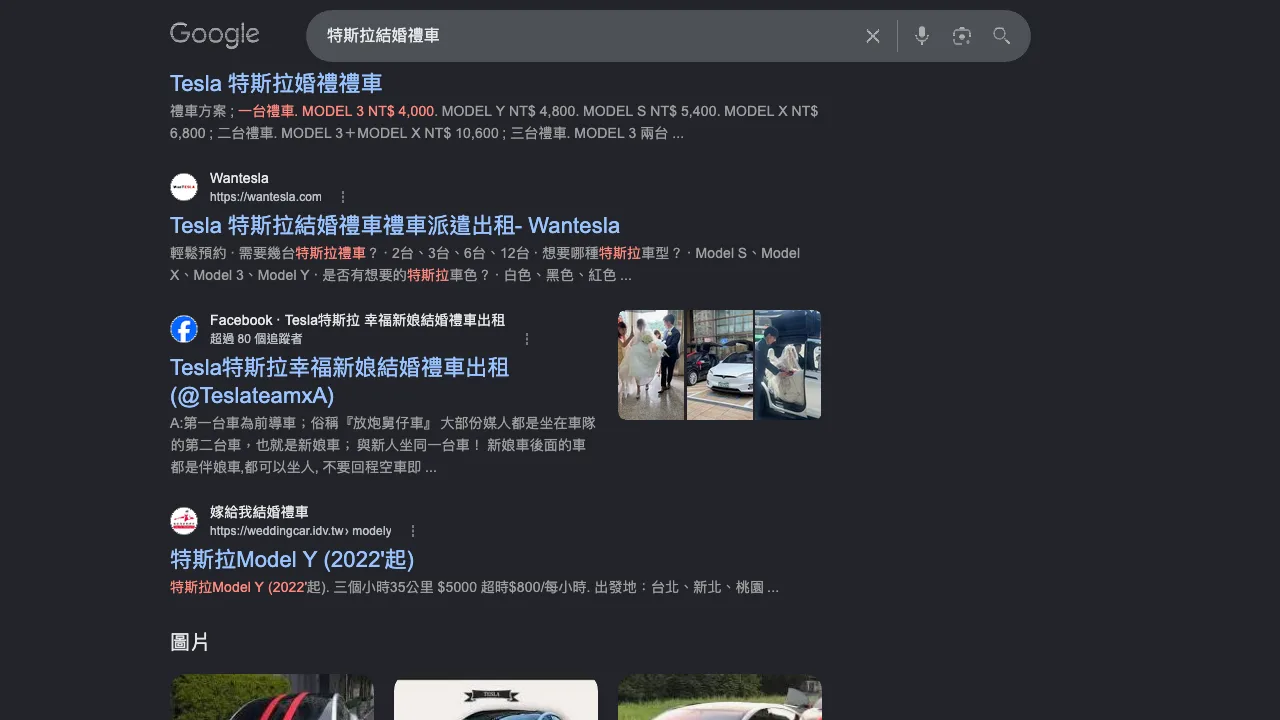The width and height of the screenshot is (1280, 720).
Task: Open Google Lens image search icon
Action: click(x=962, y=36)
